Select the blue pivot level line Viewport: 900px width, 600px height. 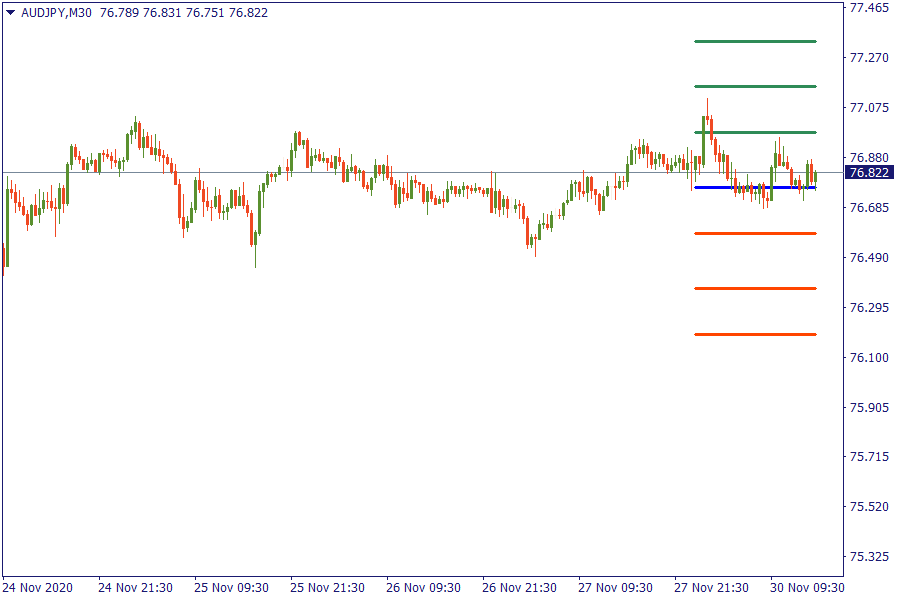click(x=755, y=187)
